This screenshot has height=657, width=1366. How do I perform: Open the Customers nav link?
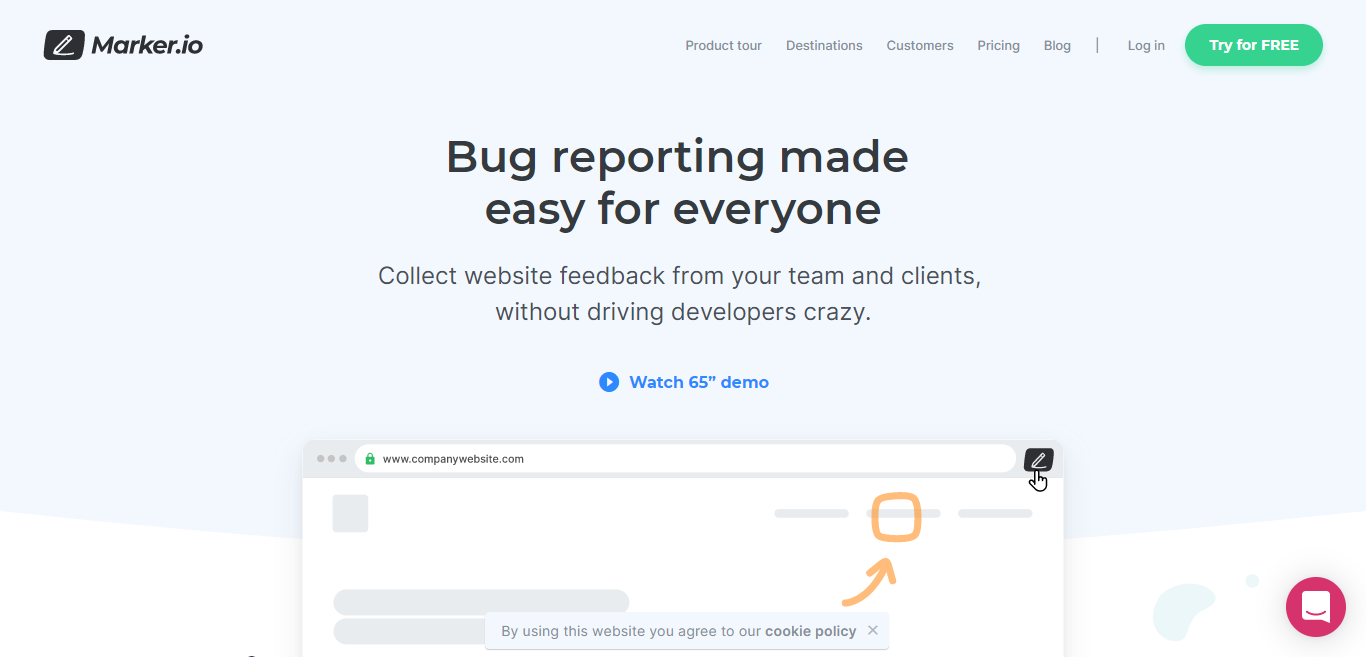(x=919, y=46)
